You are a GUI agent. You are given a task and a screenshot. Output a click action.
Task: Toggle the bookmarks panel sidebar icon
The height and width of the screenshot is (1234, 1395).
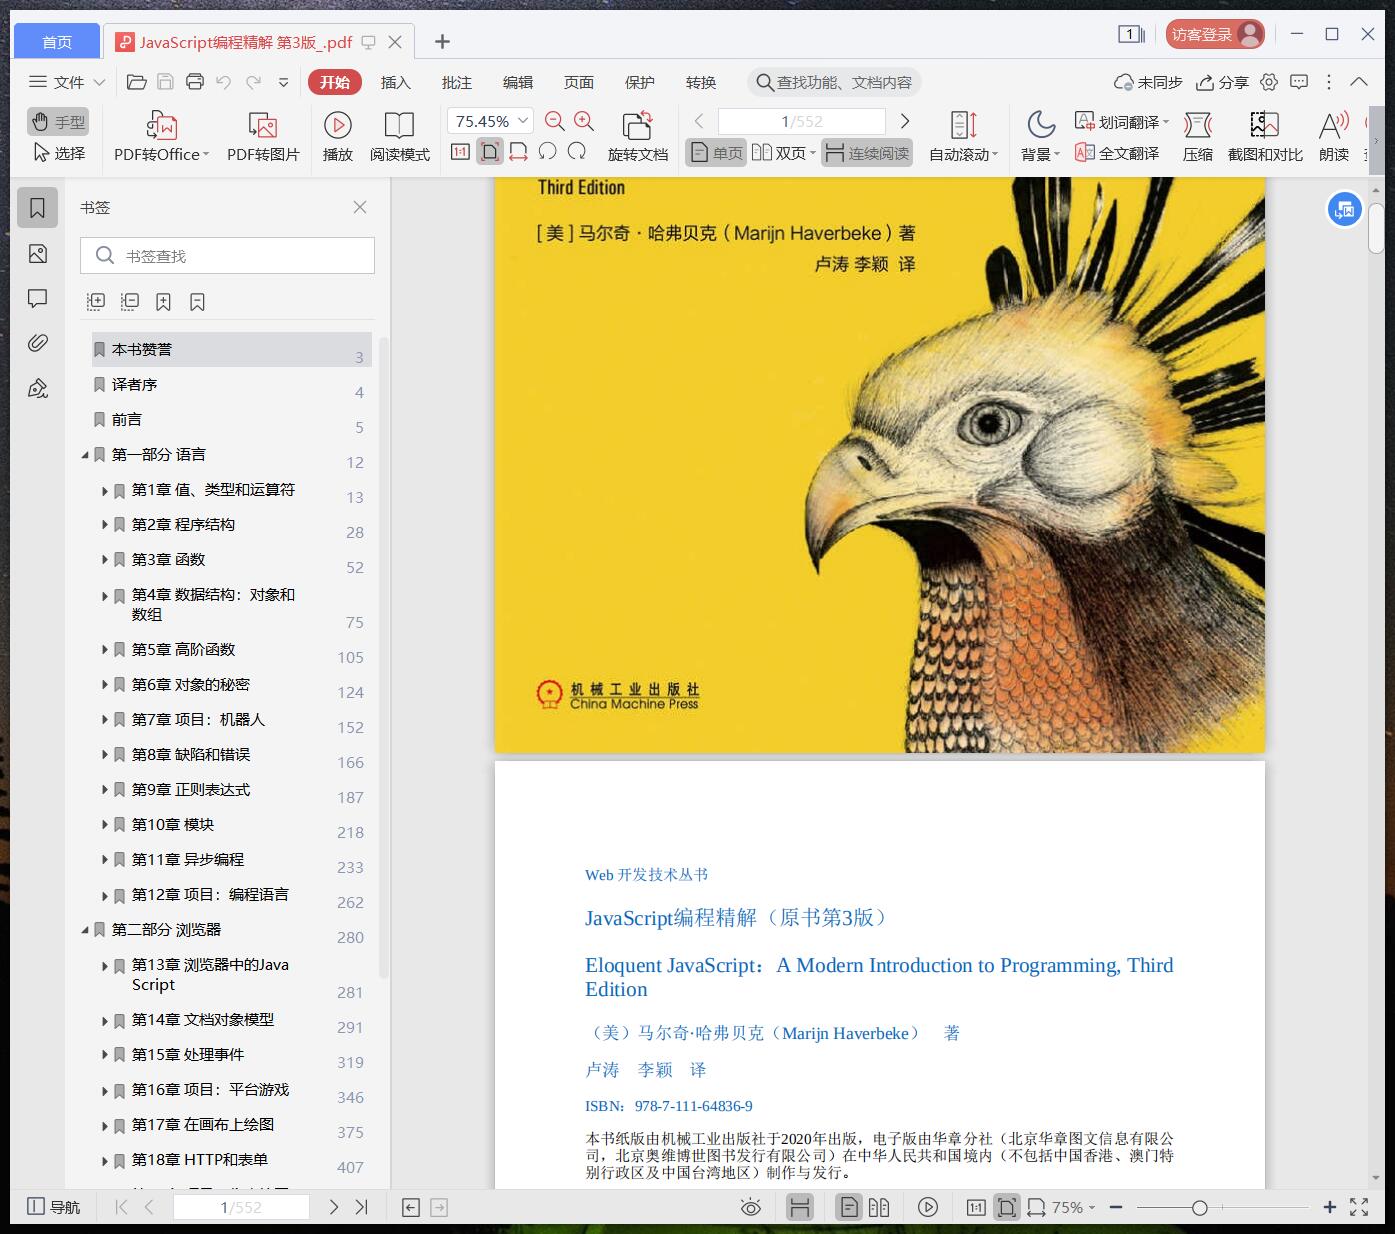click(38, 208)
